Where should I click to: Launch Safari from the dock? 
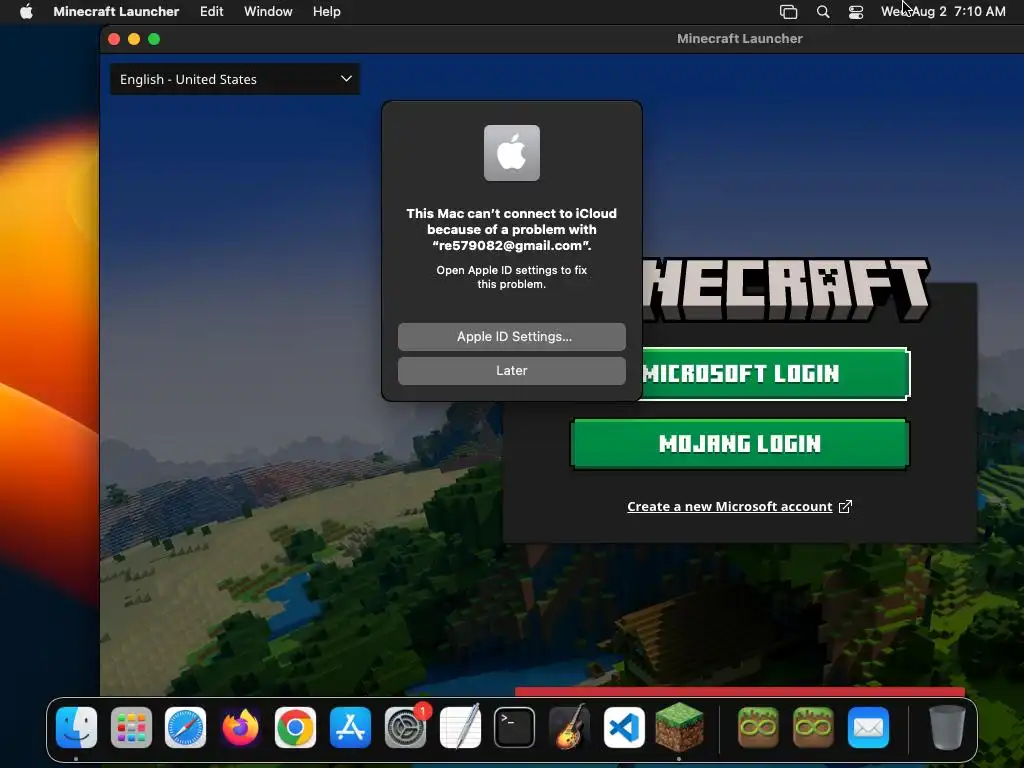185,727
